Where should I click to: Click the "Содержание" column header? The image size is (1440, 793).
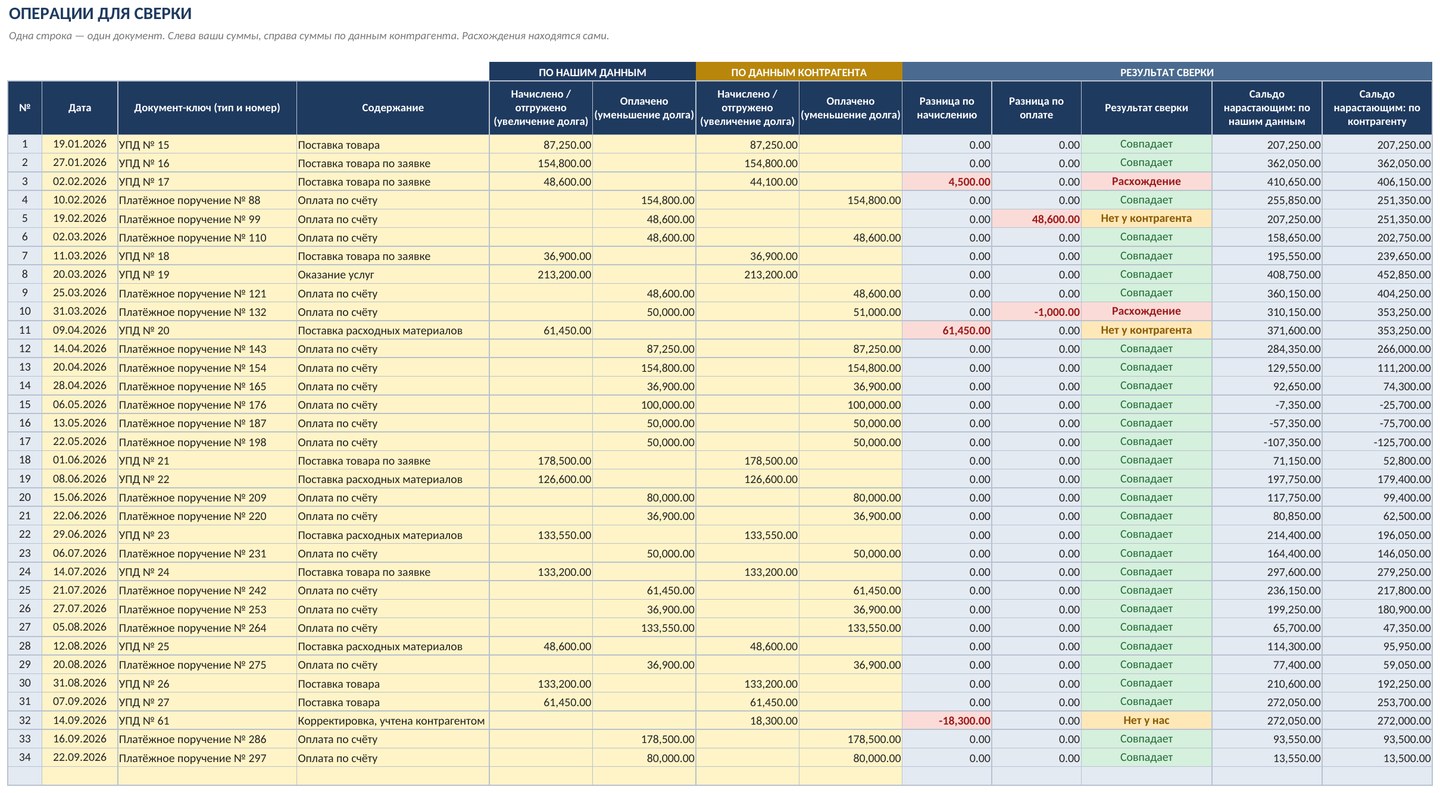[392, 108]
